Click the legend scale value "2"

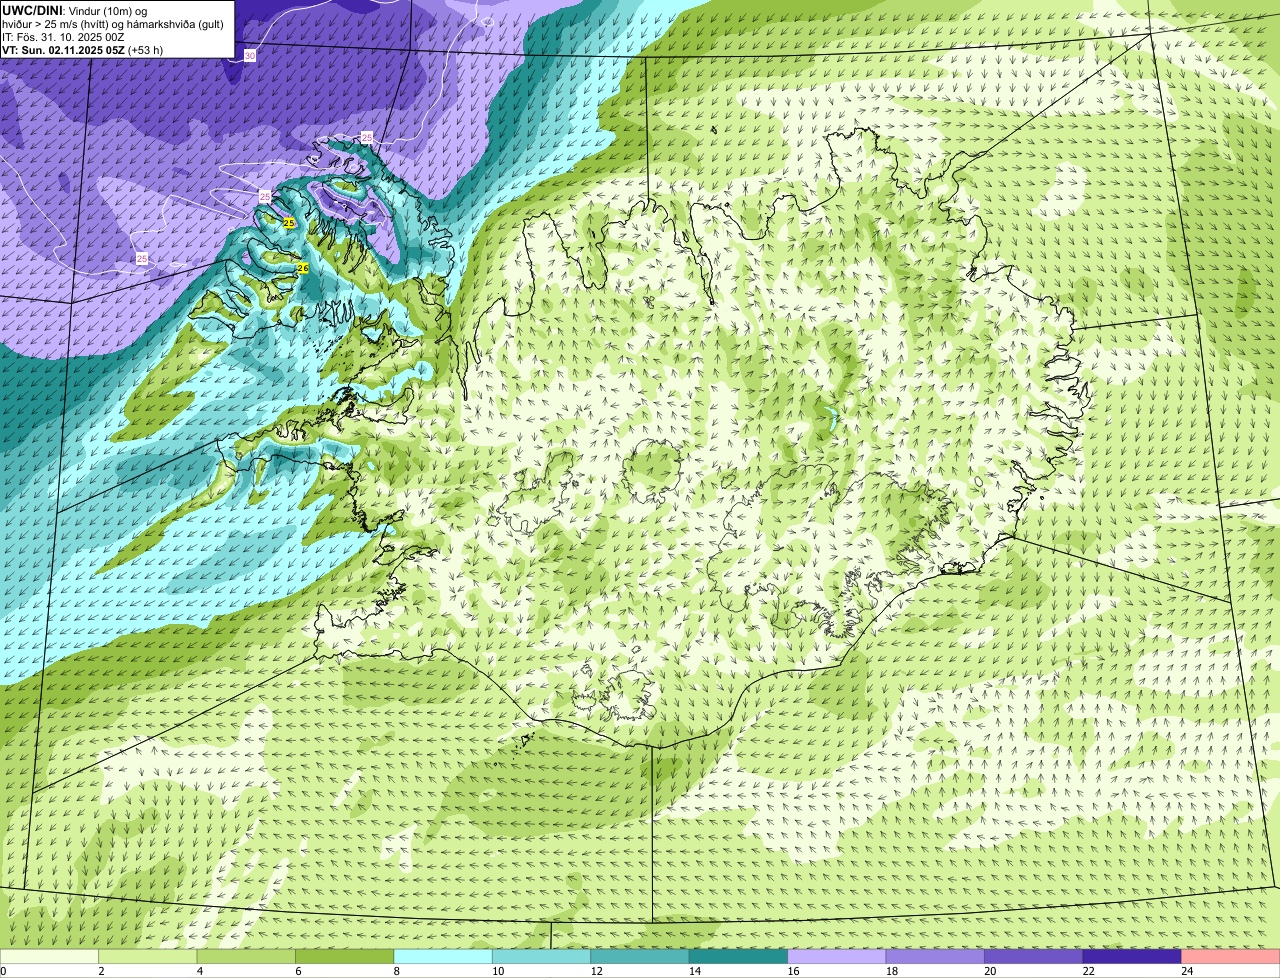pos(101,970)
